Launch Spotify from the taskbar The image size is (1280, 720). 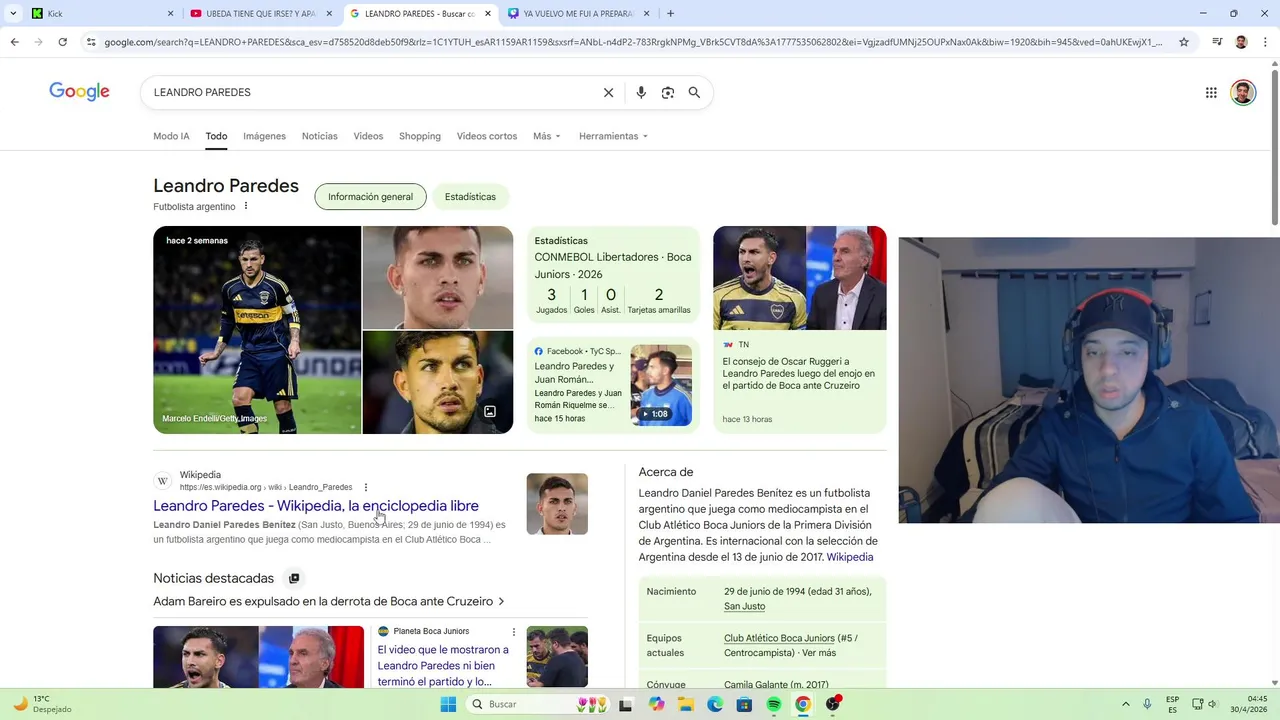(774, 704)
